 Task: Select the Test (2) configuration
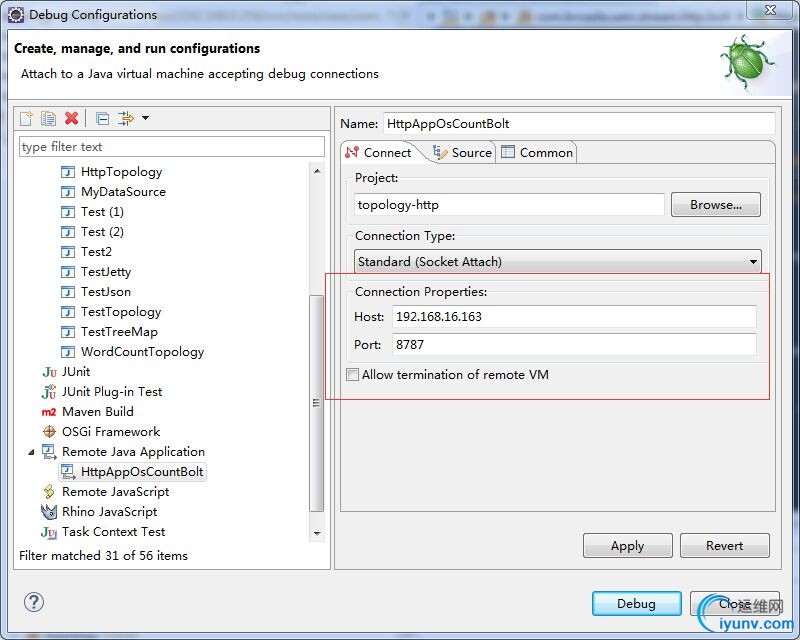coord(102,232)
